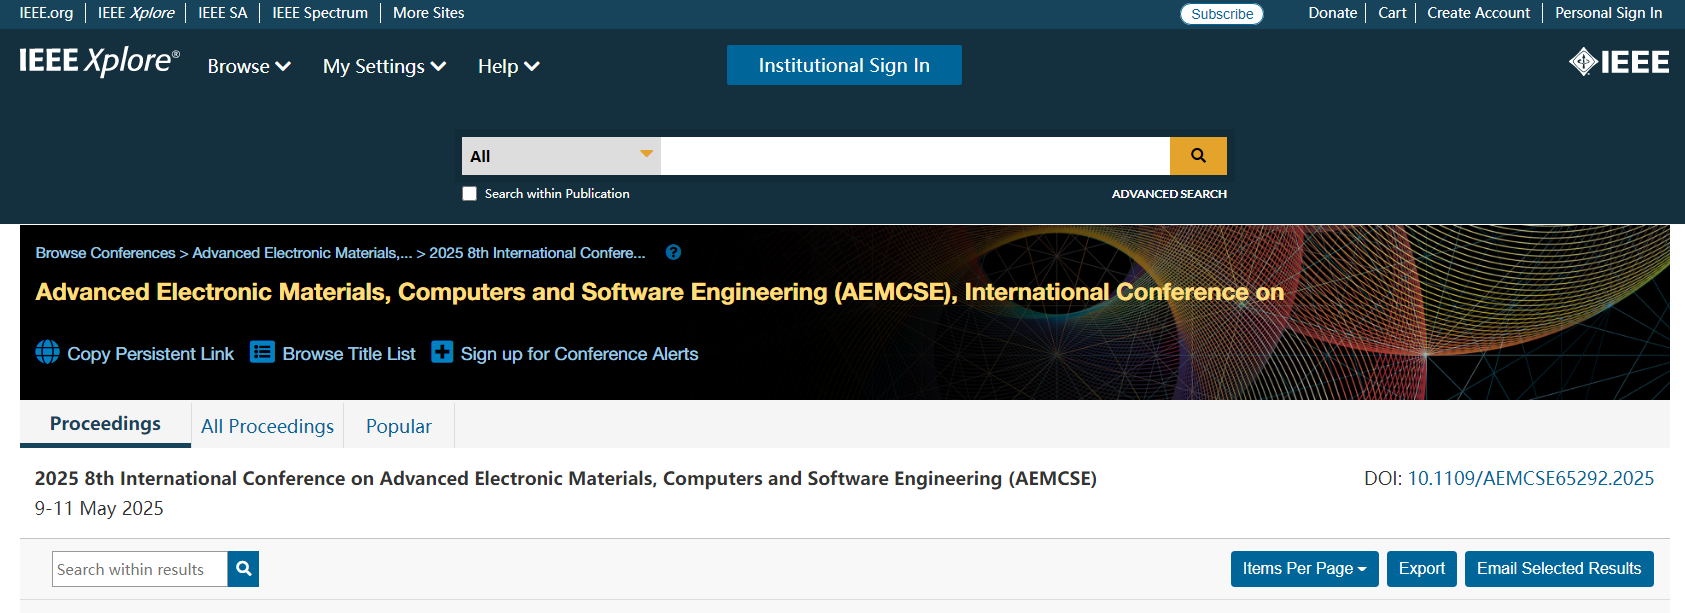The width and height of the screenshot is (1685, 613).
Task: Click Personal Sign In
Action: pos(1608,13)
